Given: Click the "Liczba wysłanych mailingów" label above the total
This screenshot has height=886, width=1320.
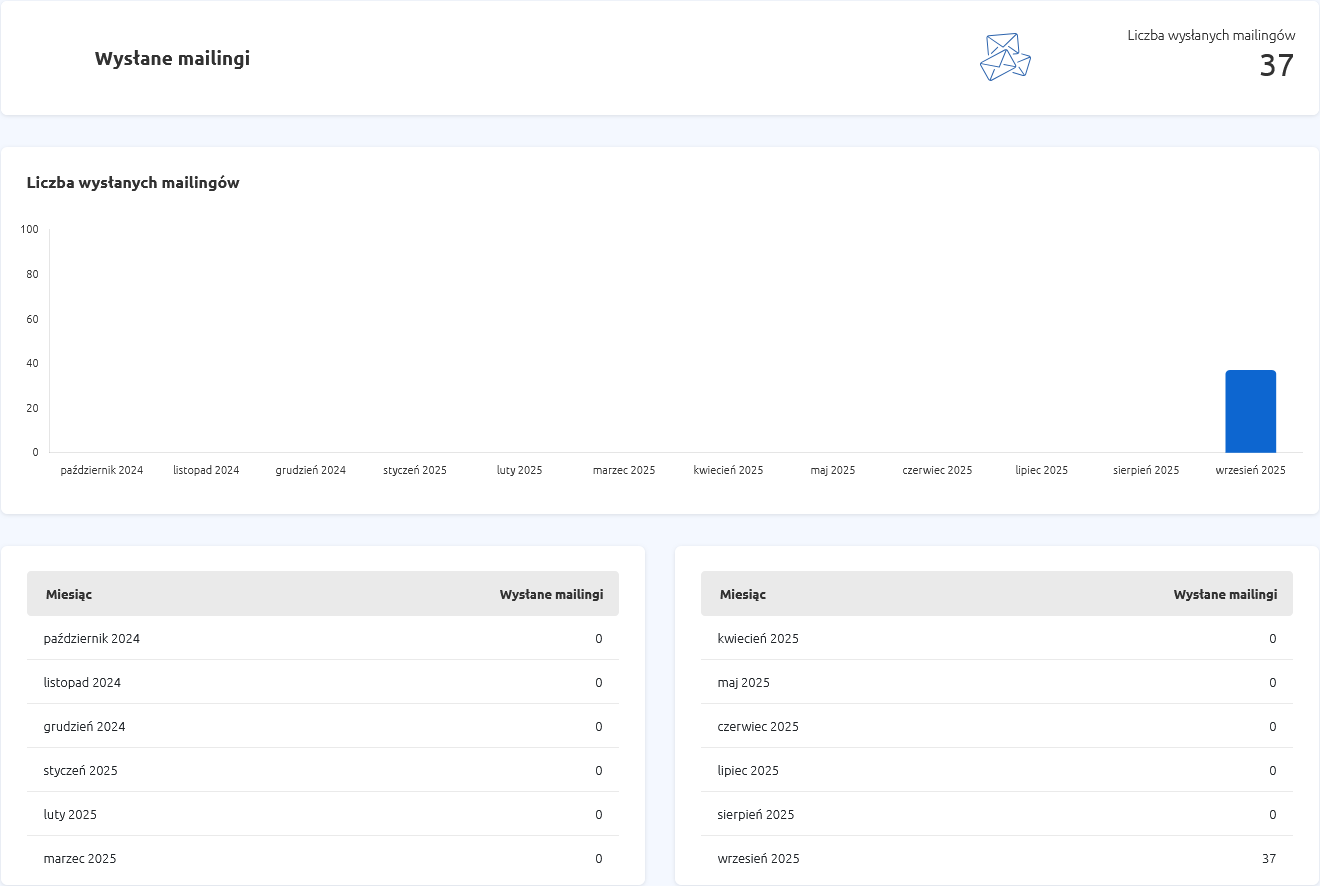Looking at the screenshot, I should tap(1211, 35).
